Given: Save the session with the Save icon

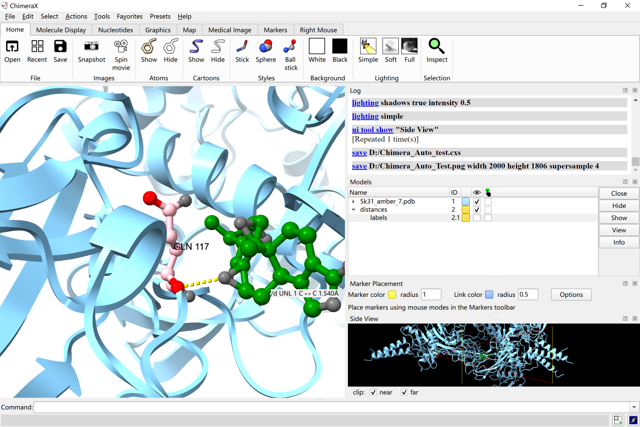Looking at the screenshot, I should 60,51.
